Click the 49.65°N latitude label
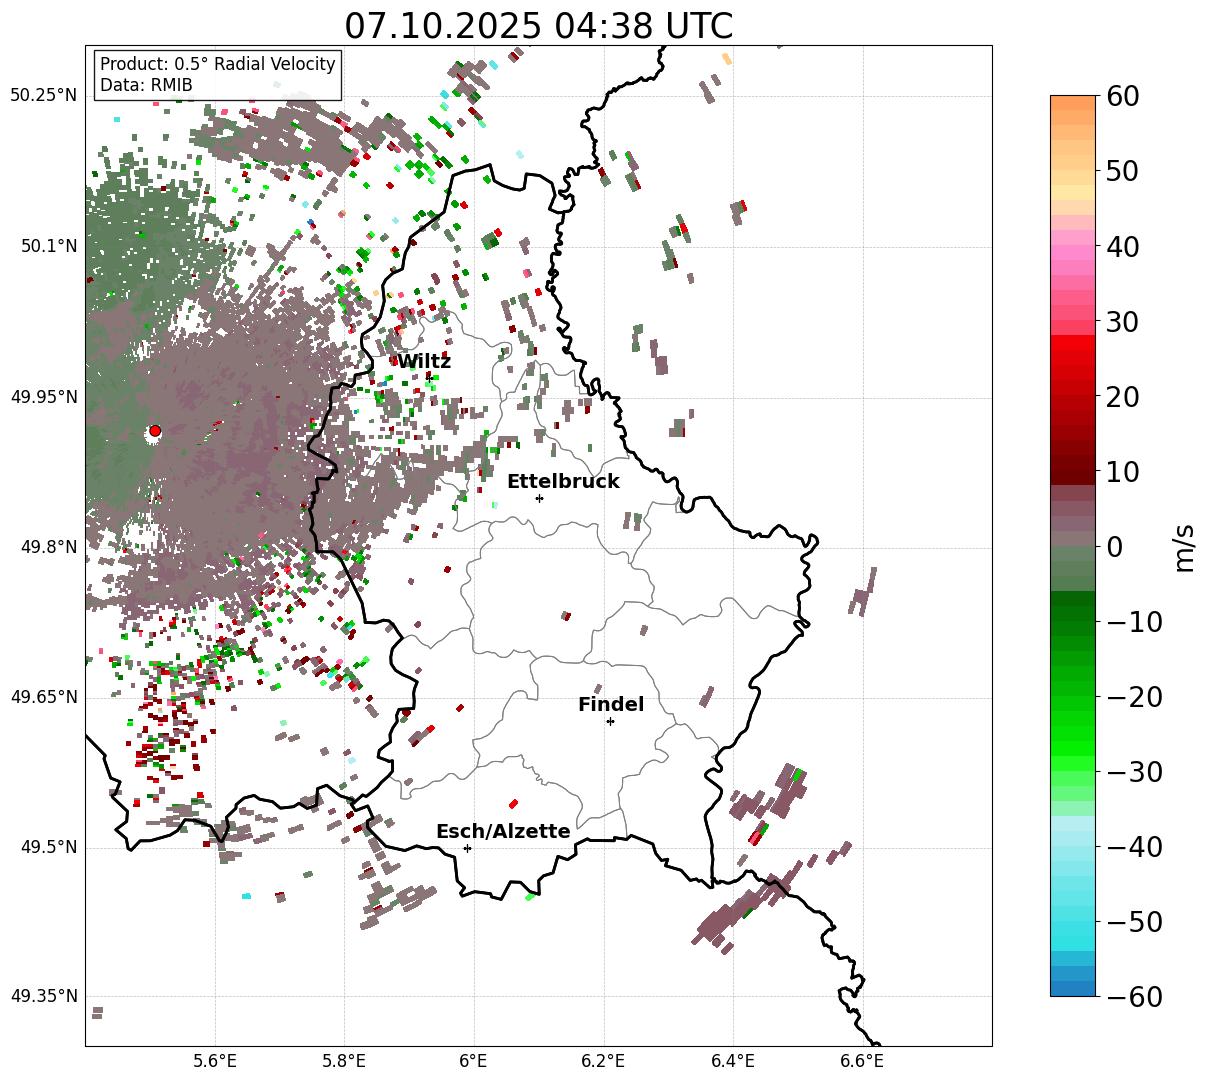Image resolution: width=1207 pixels, height=1081 pixels. tap(43, 697)
